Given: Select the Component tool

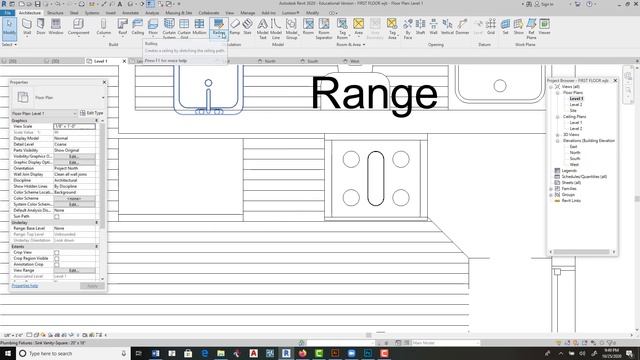Looking at the screenshot, I should (x=78, y=27).
